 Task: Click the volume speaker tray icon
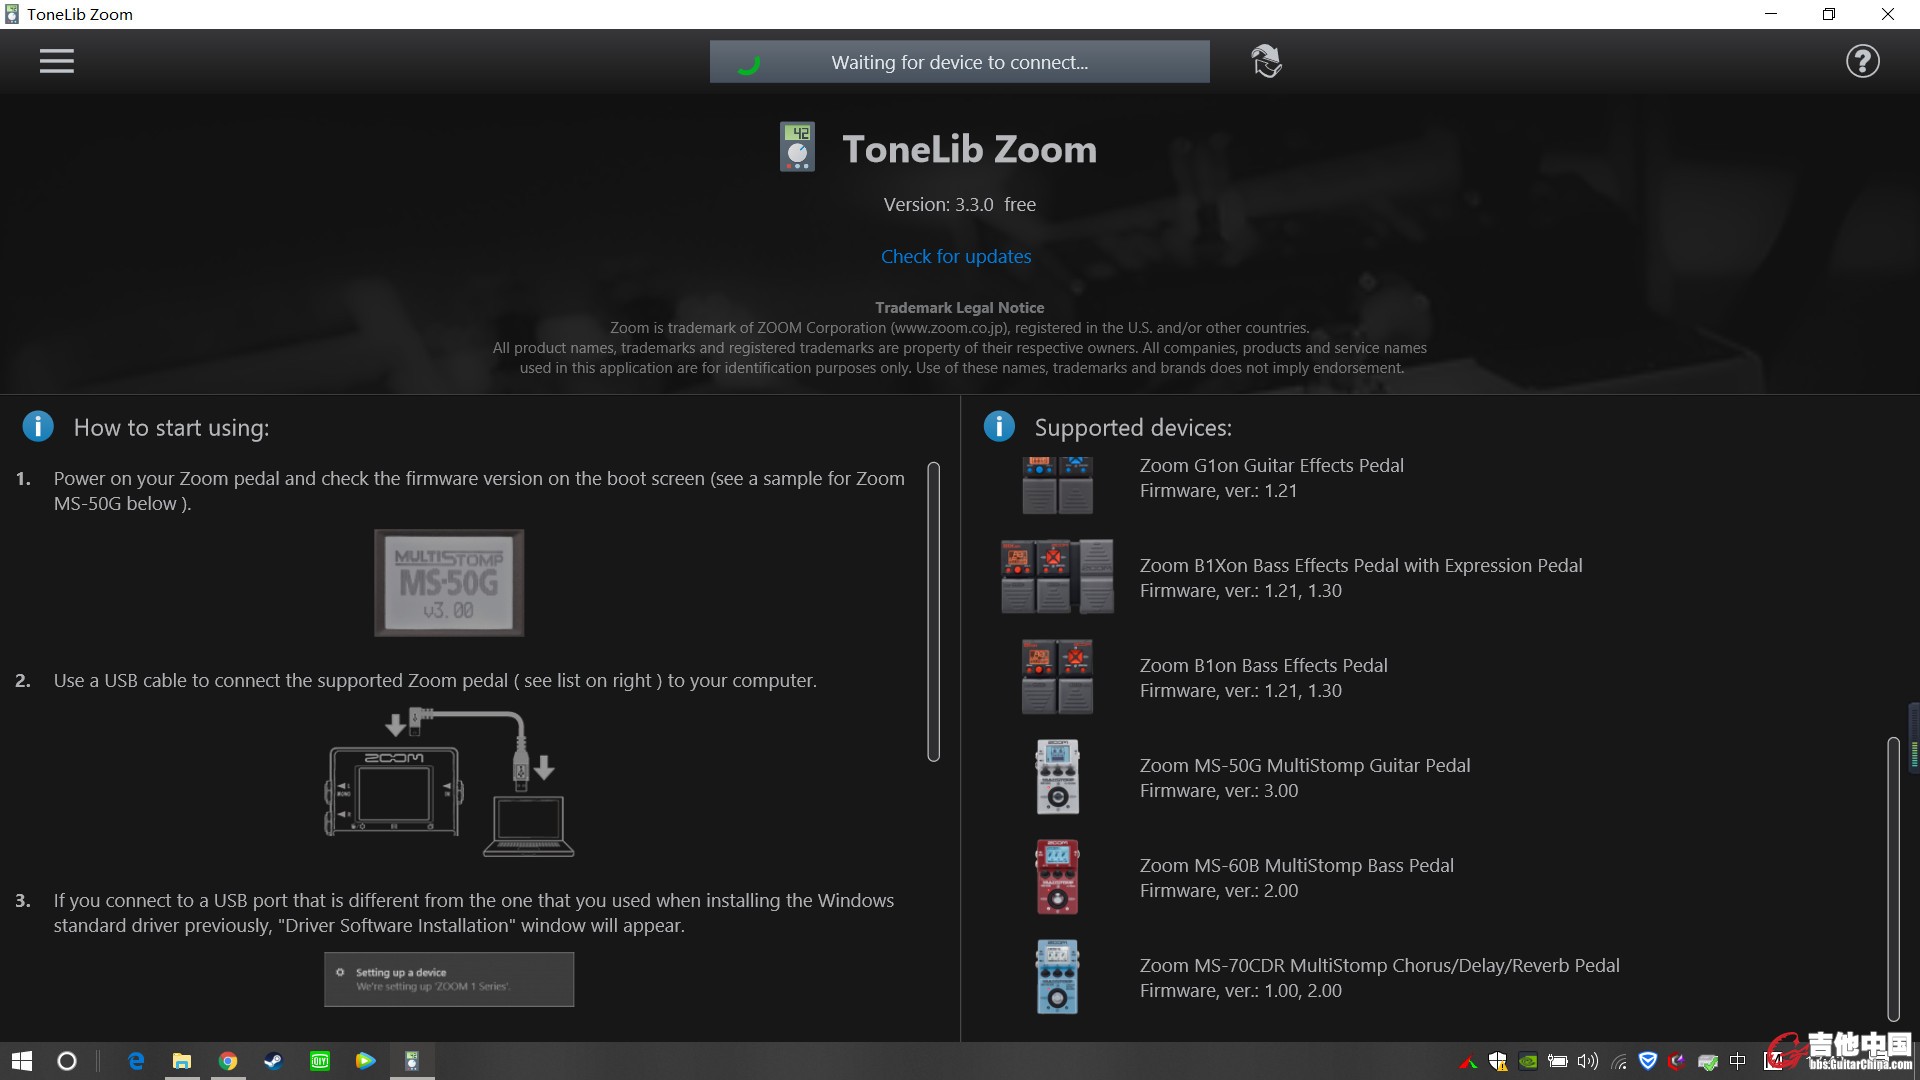1588,1061
